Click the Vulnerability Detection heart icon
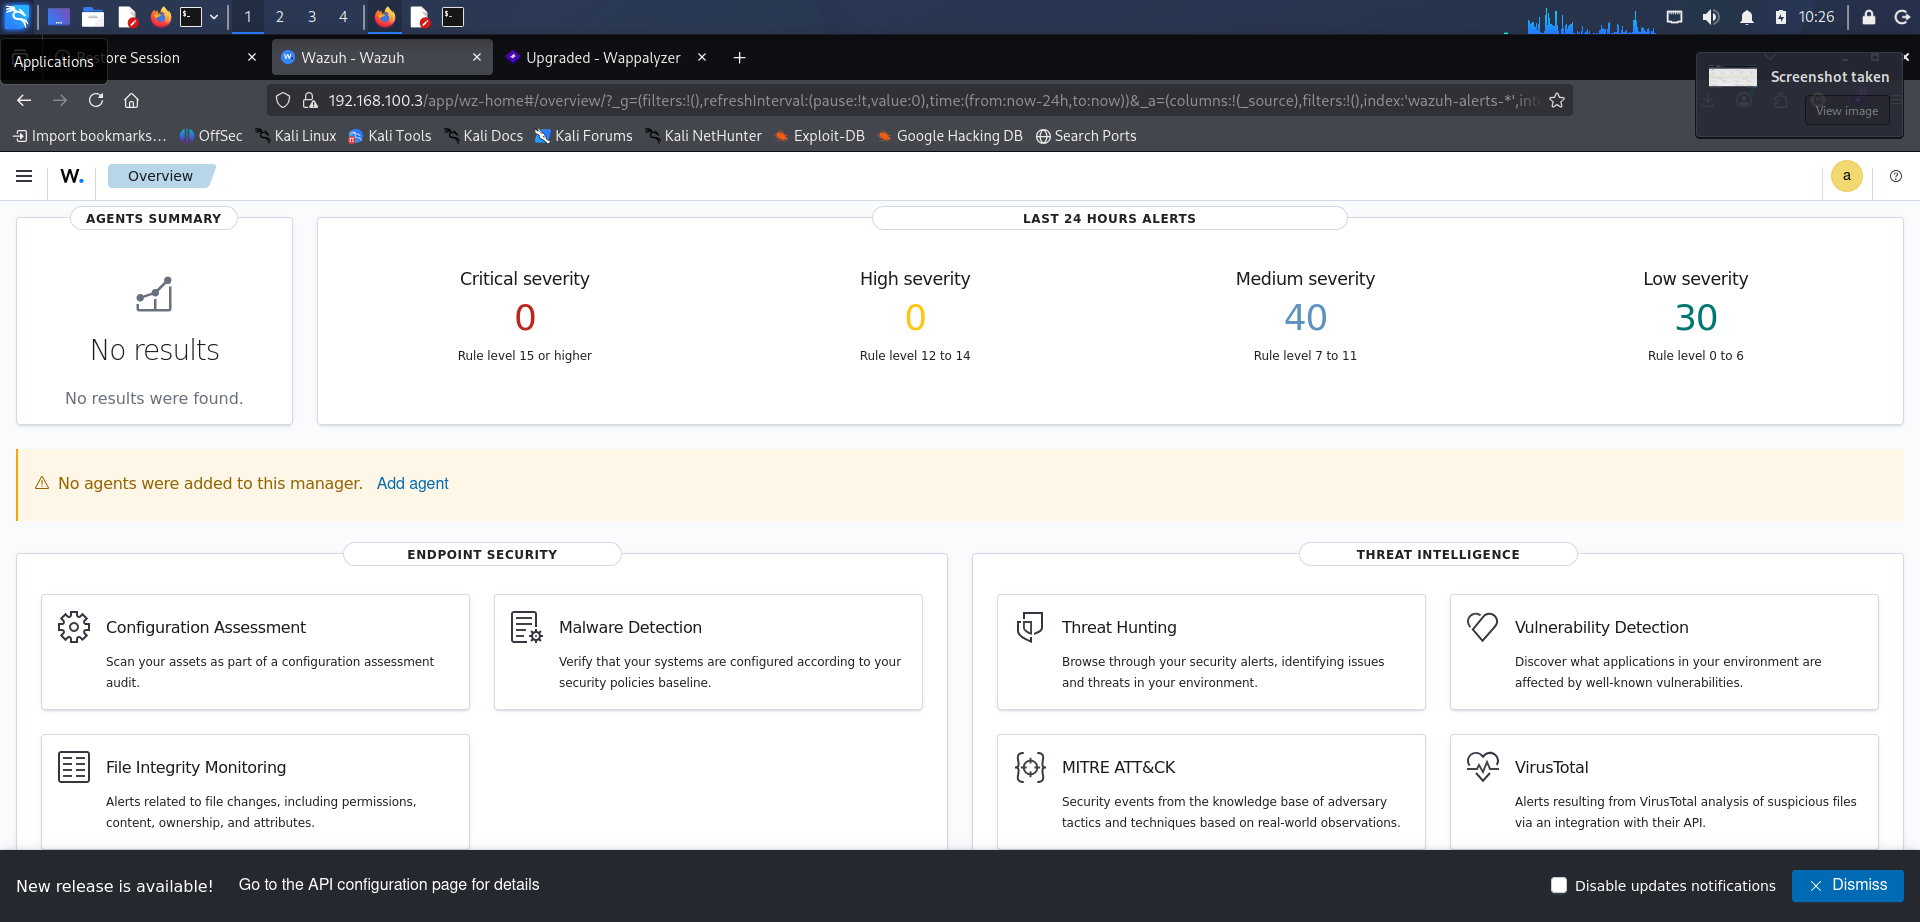This screenshot has width=1920, height=922. (x=1483, y=627)
